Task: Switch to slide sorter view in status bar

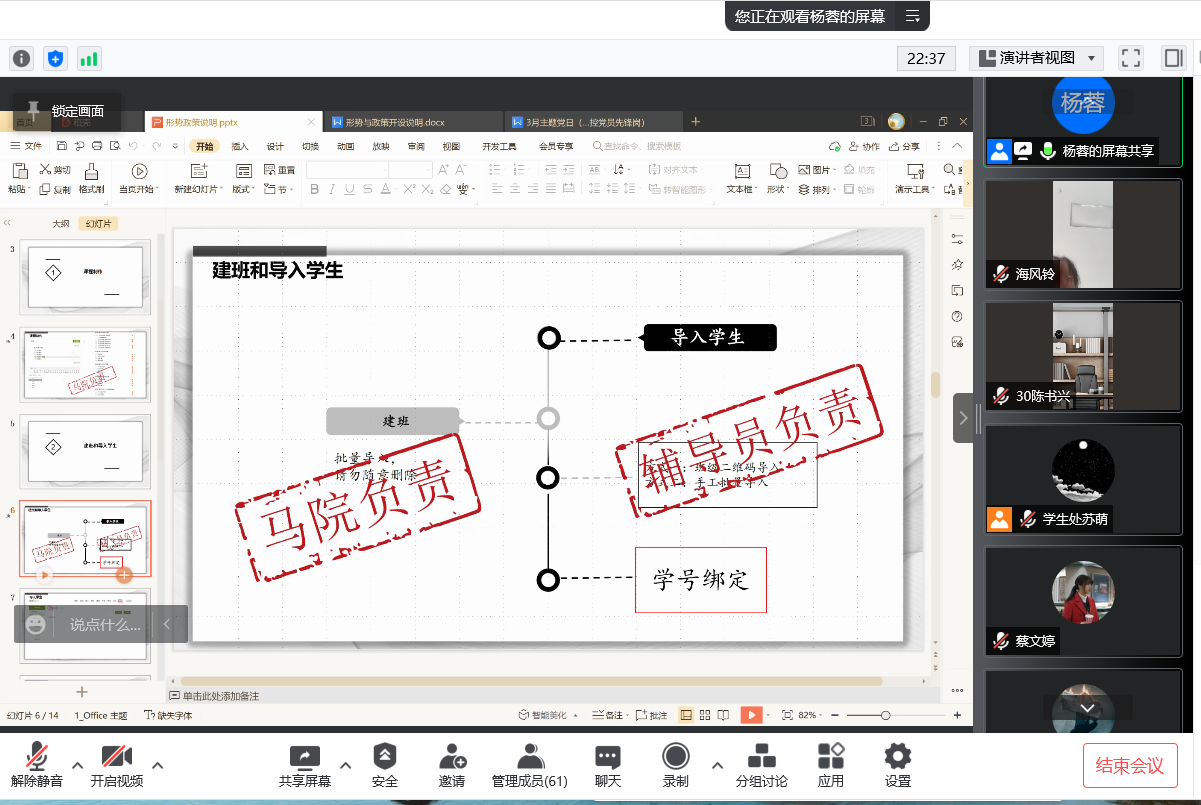Action: pyautogui.click(x=705, y=714)
